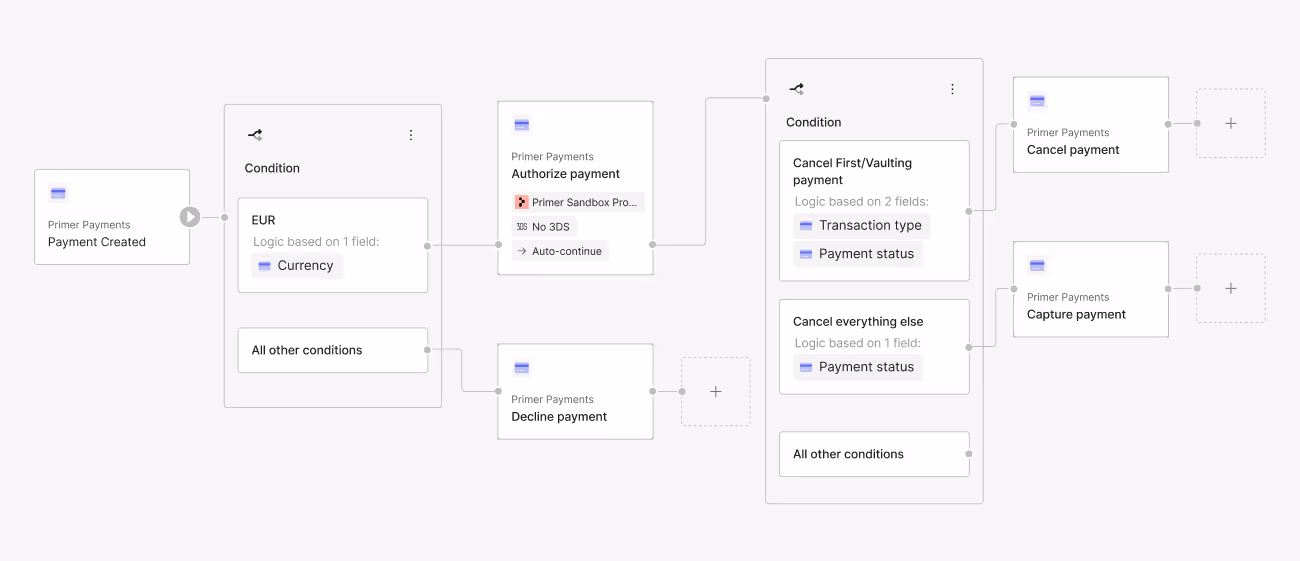Click the Primer Sandbox Pro... chip
The image size is (1300, 561).
pos(578,202)
